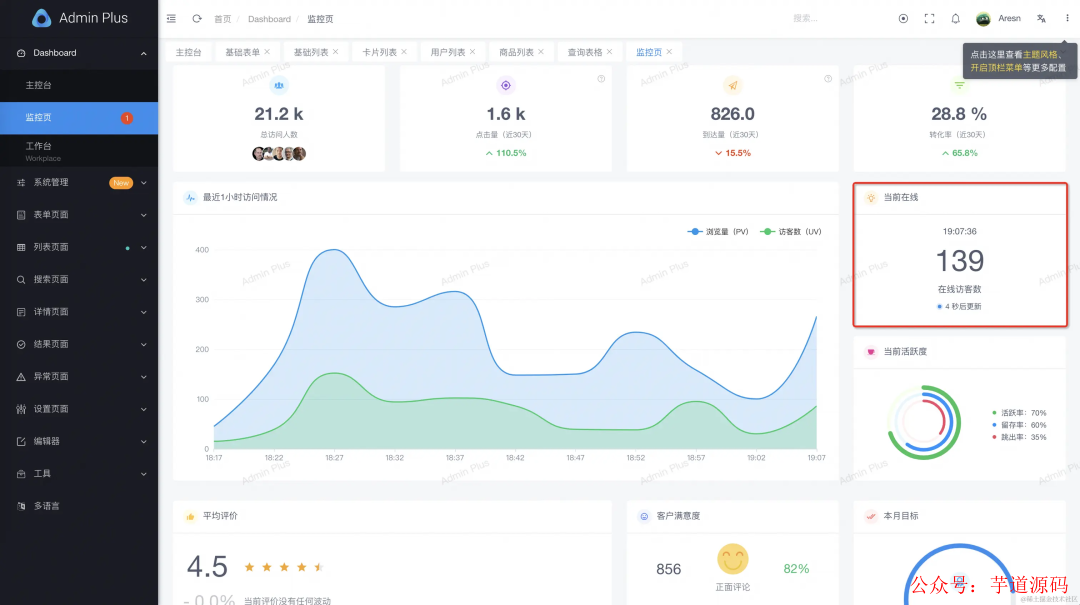1080x605 pixels.
Task: Toggle the 跳出率 35% legend item
Action: click(x=1019, y=437)
